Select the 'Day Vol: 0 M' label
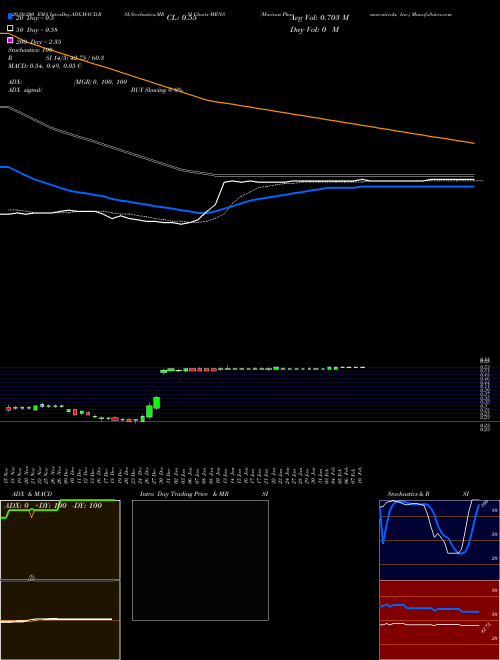This screenshot has height=660, width=500. click(314, 29)
